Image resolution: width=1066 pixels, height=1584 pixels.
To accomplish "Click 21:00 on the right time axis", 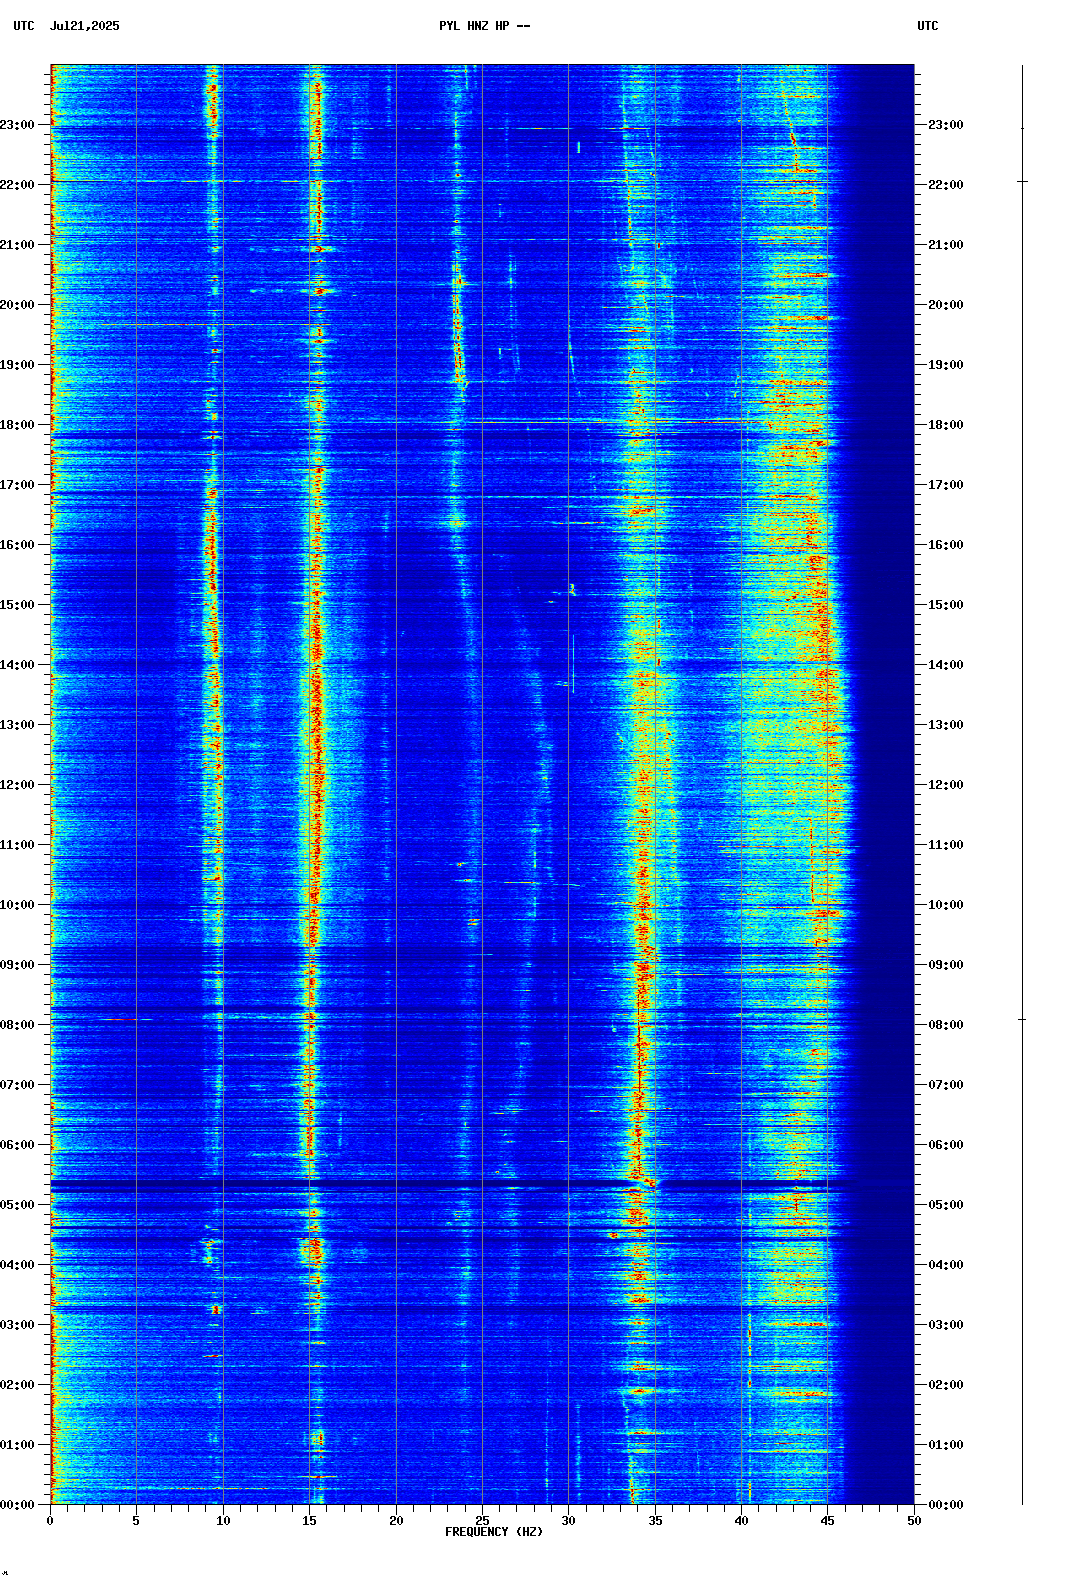I will 946,245.
